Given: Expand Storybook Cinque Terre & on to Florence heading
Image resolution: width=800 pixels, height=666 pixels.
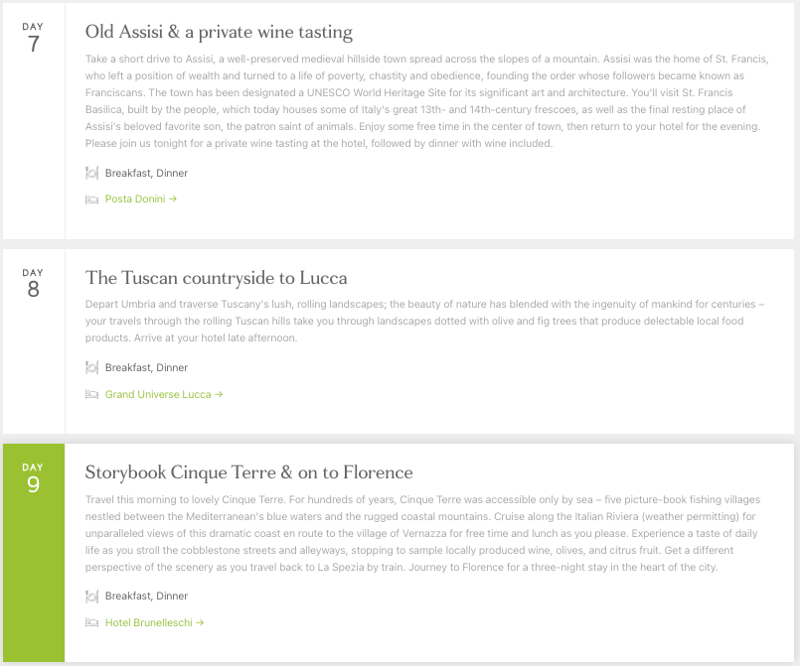Looking at the screenshot, I should tap(249, 472).
